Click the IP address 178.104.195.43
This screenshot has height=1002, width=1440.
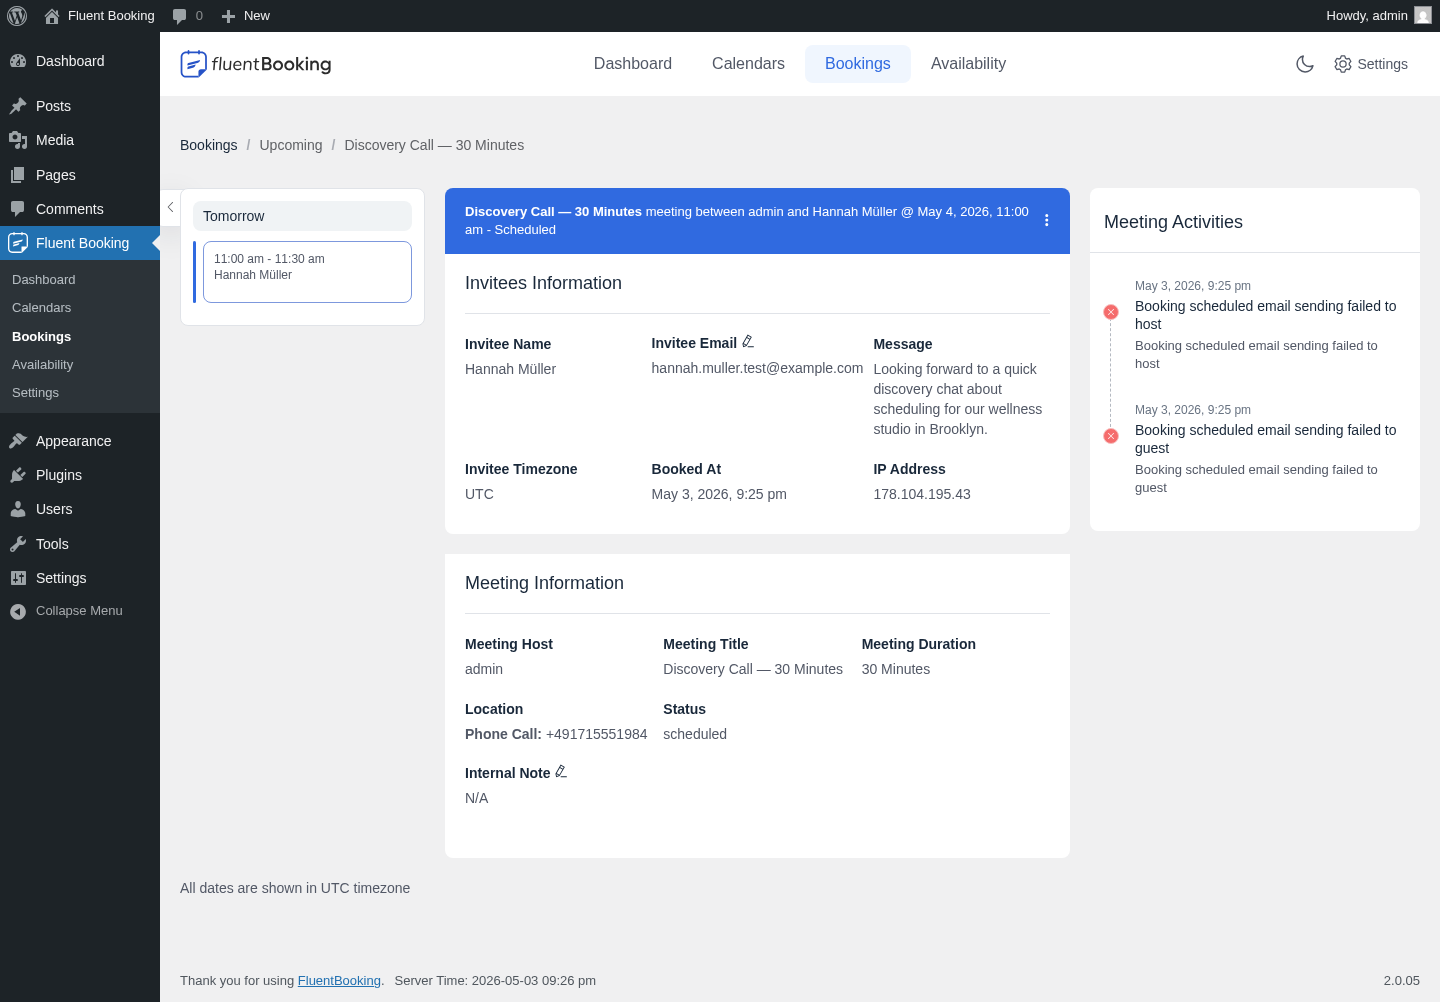922,494
